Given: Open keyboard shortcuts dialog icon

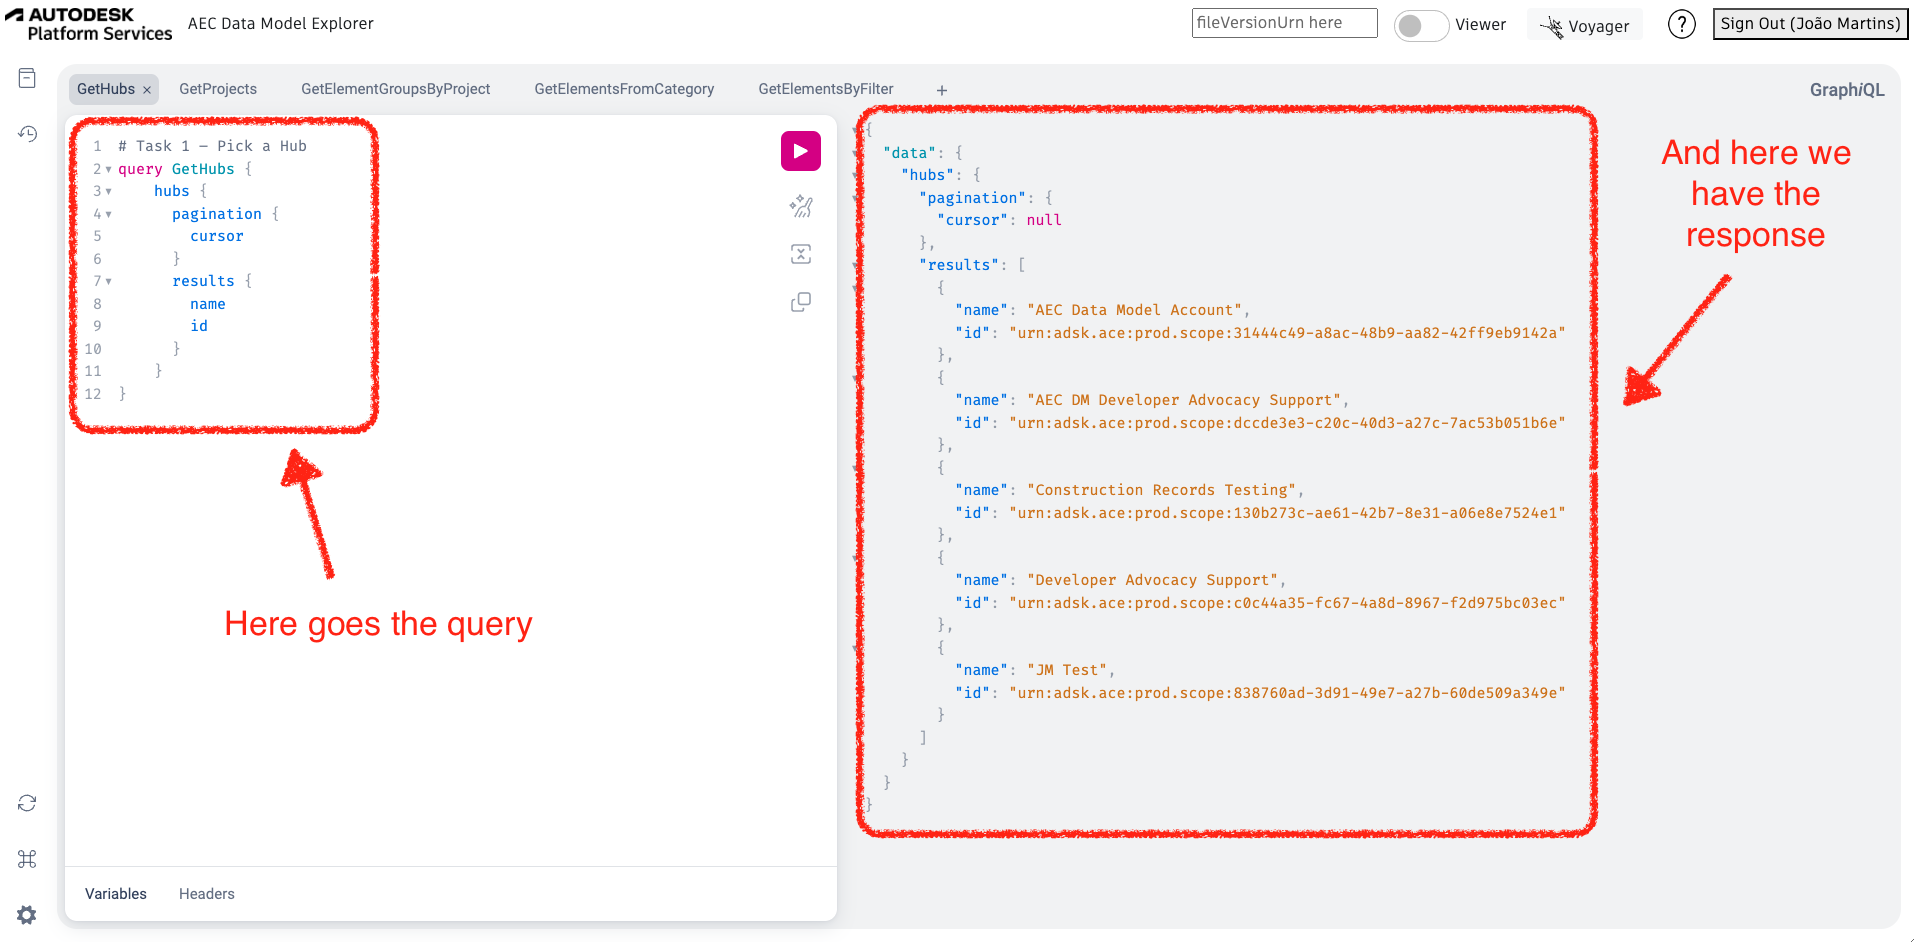Looking at the screenshot, I should [27, 859].
